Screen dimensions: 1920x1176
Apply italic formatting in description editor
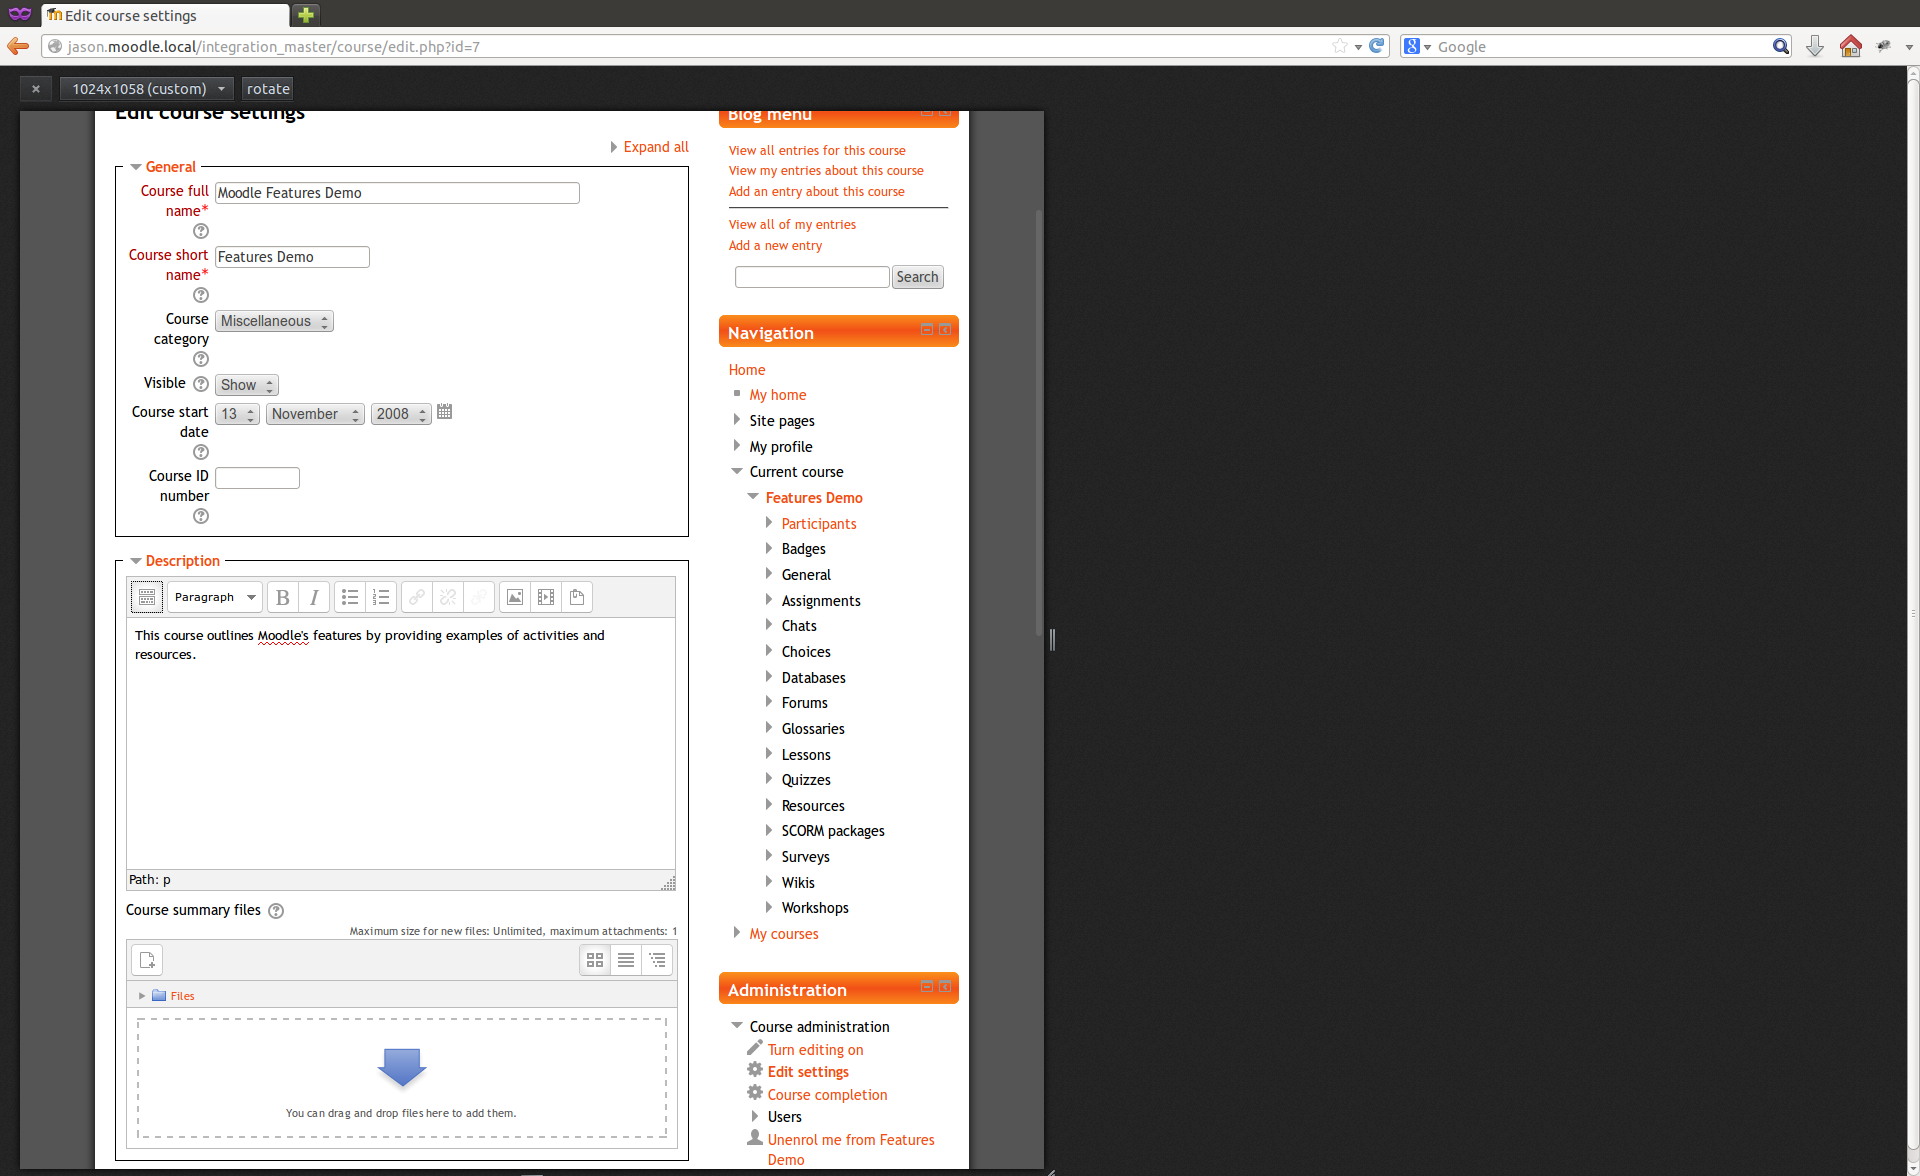pyautogui.click(x=314, y=597)
